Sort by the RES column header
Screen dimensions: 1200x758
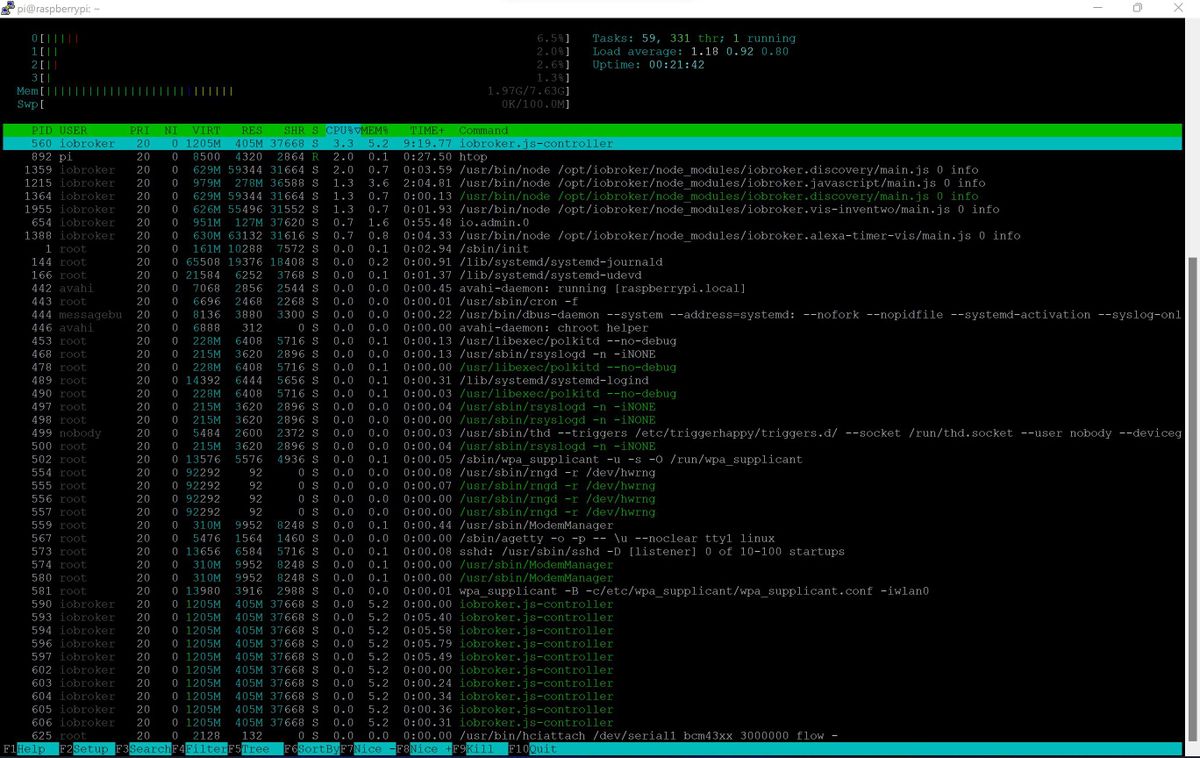click(x=252, y=130)
